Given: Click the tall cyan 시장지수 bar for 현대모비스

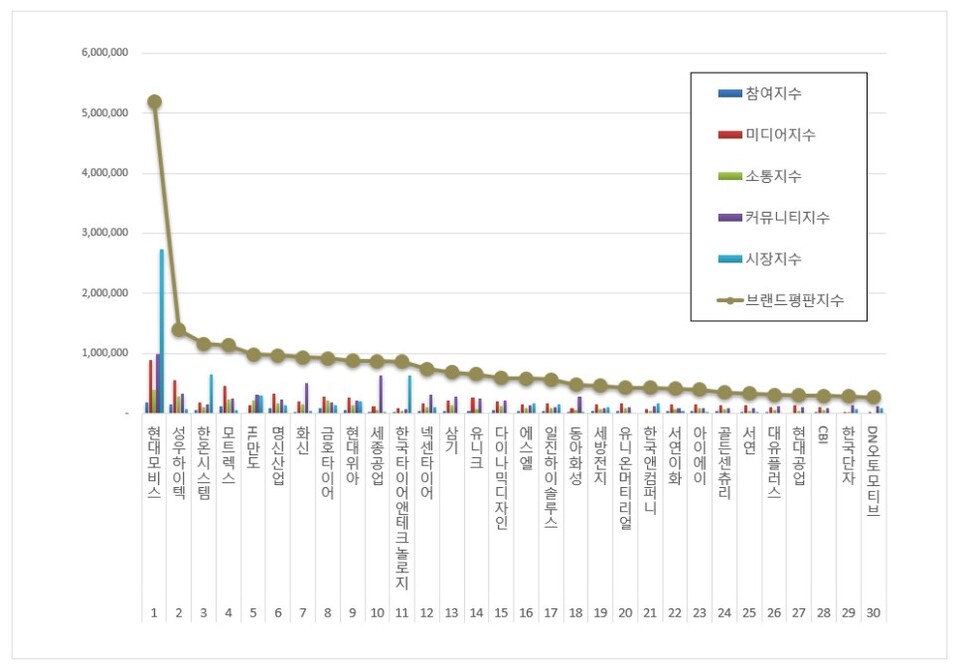Looking at the screenshot, I should pos(162,330).
